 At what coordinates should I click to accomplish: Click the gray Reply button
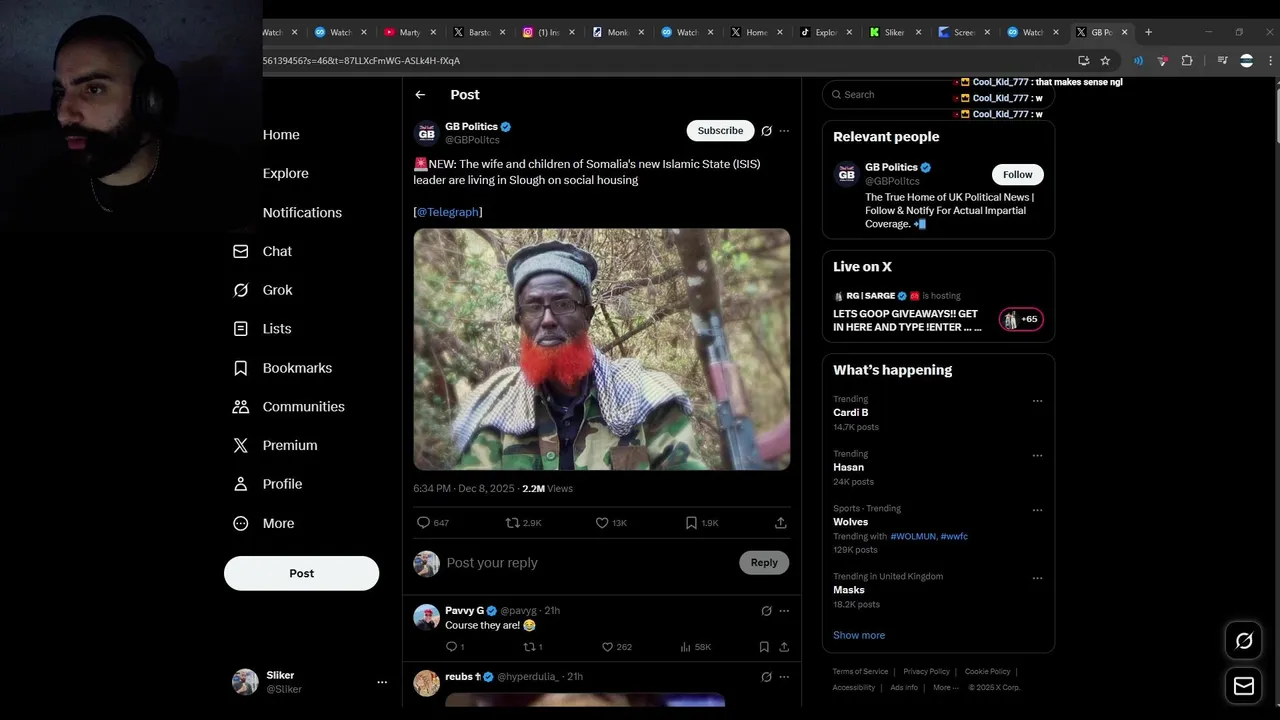764,563
